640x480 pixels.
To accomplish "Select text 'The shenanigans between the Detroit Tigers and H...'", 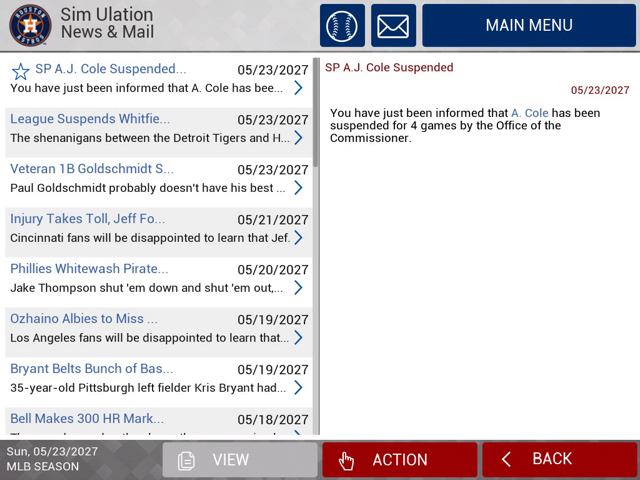I will tap(150, 138).
